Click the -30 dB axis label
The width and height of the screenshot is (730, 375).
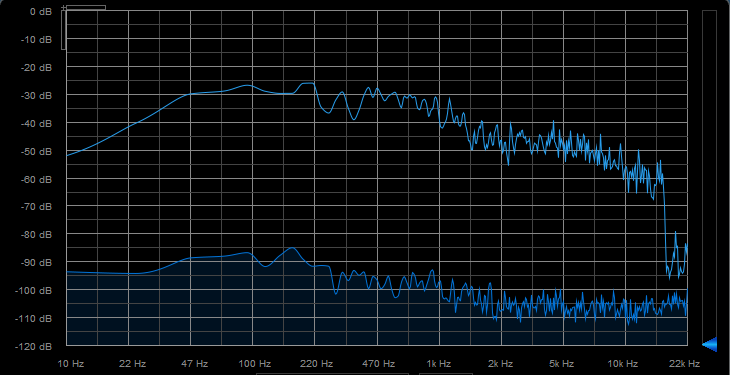[x=37, y=95]
